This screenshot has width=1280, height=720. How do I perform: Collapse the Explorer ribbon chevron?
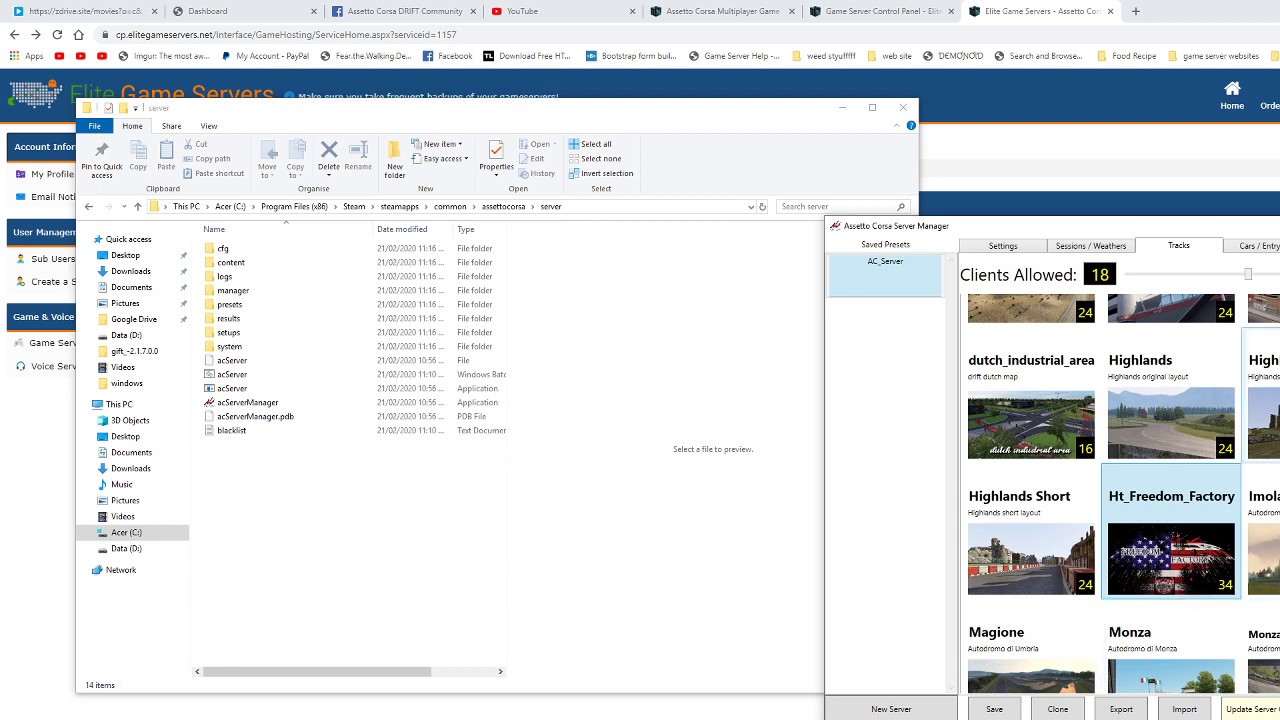pos(897,126)
